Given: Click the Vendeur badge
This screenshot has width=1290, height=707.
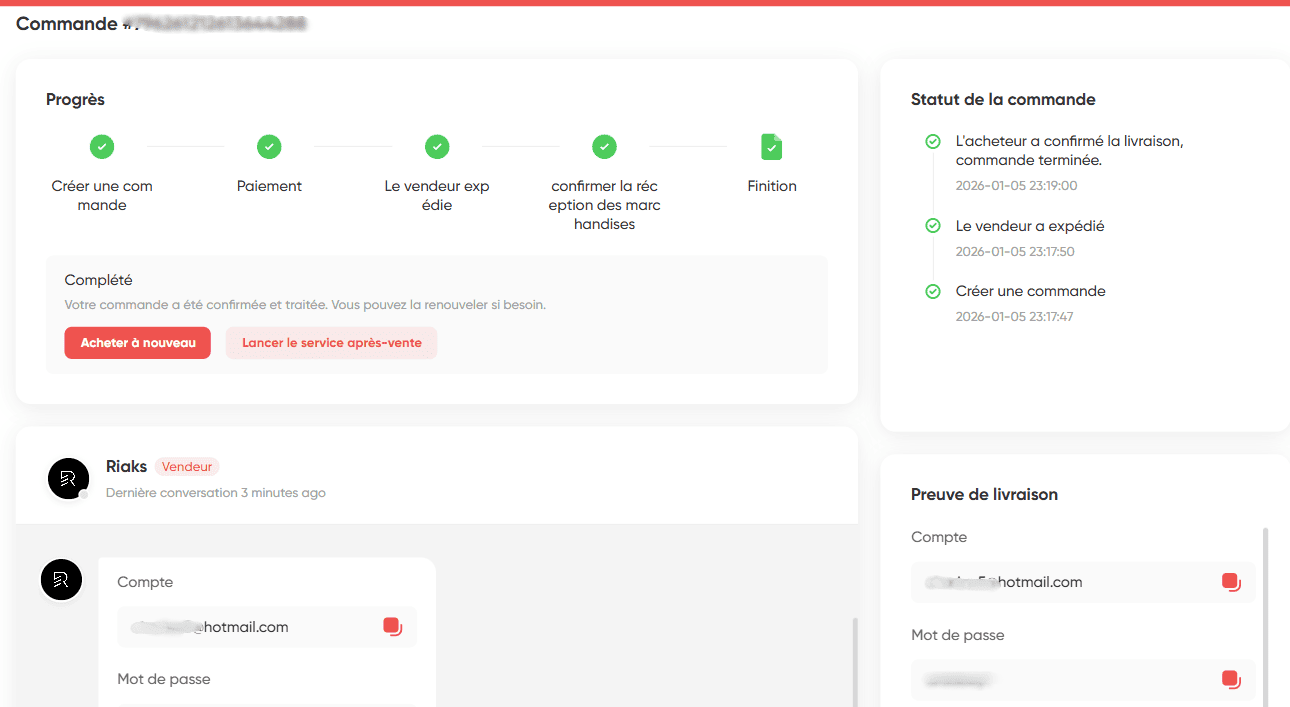Looking at the screenshot, I should click(187, 467).
